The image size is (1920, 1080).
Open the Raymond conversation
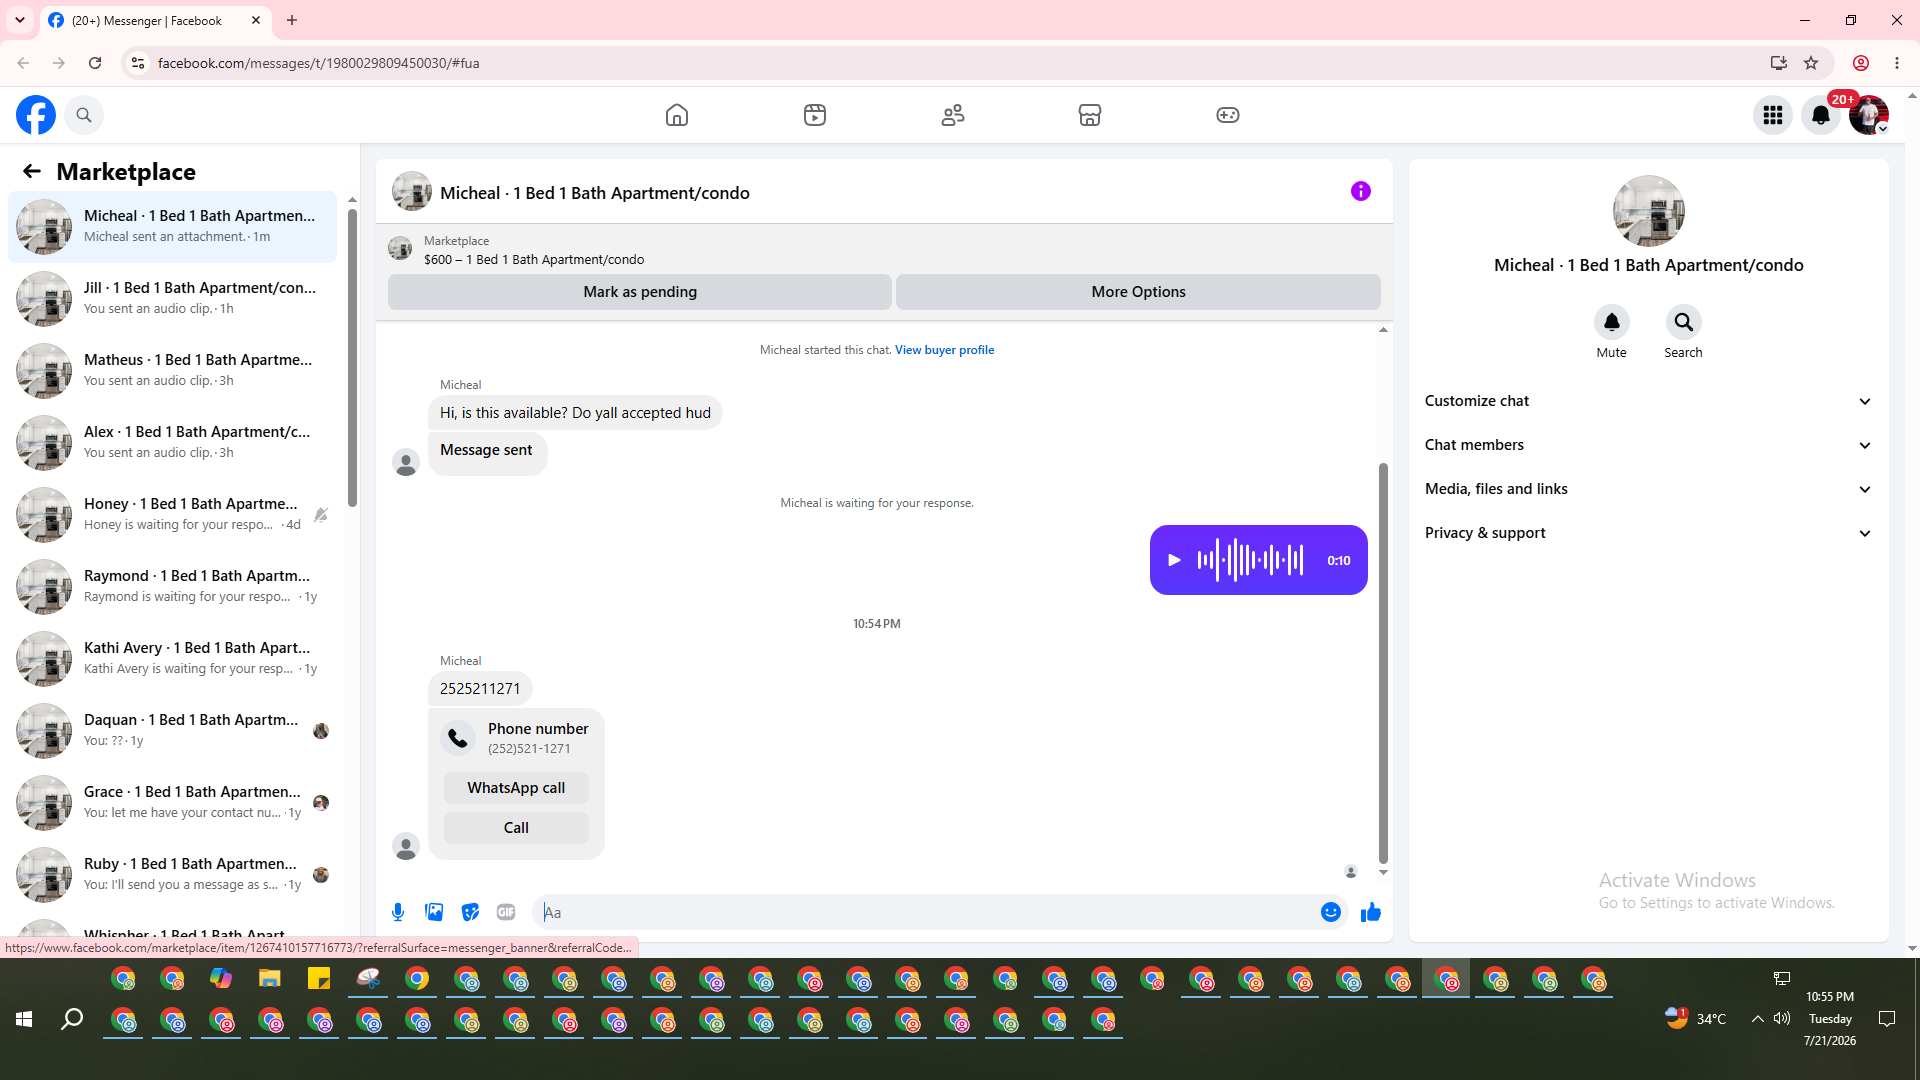click(172, 586)
